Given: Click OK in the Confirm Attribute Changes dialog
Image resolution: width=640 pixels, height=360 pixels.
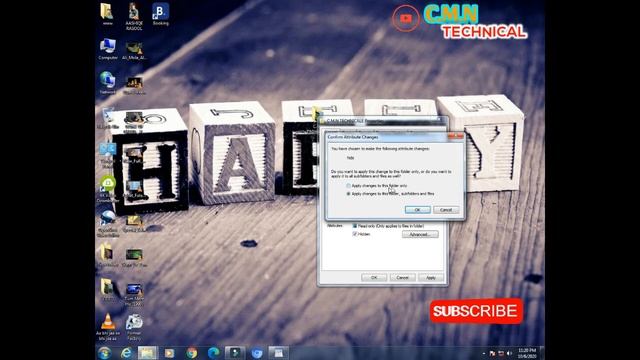Looking at the screenshot, I should click(x=418, y=210).
